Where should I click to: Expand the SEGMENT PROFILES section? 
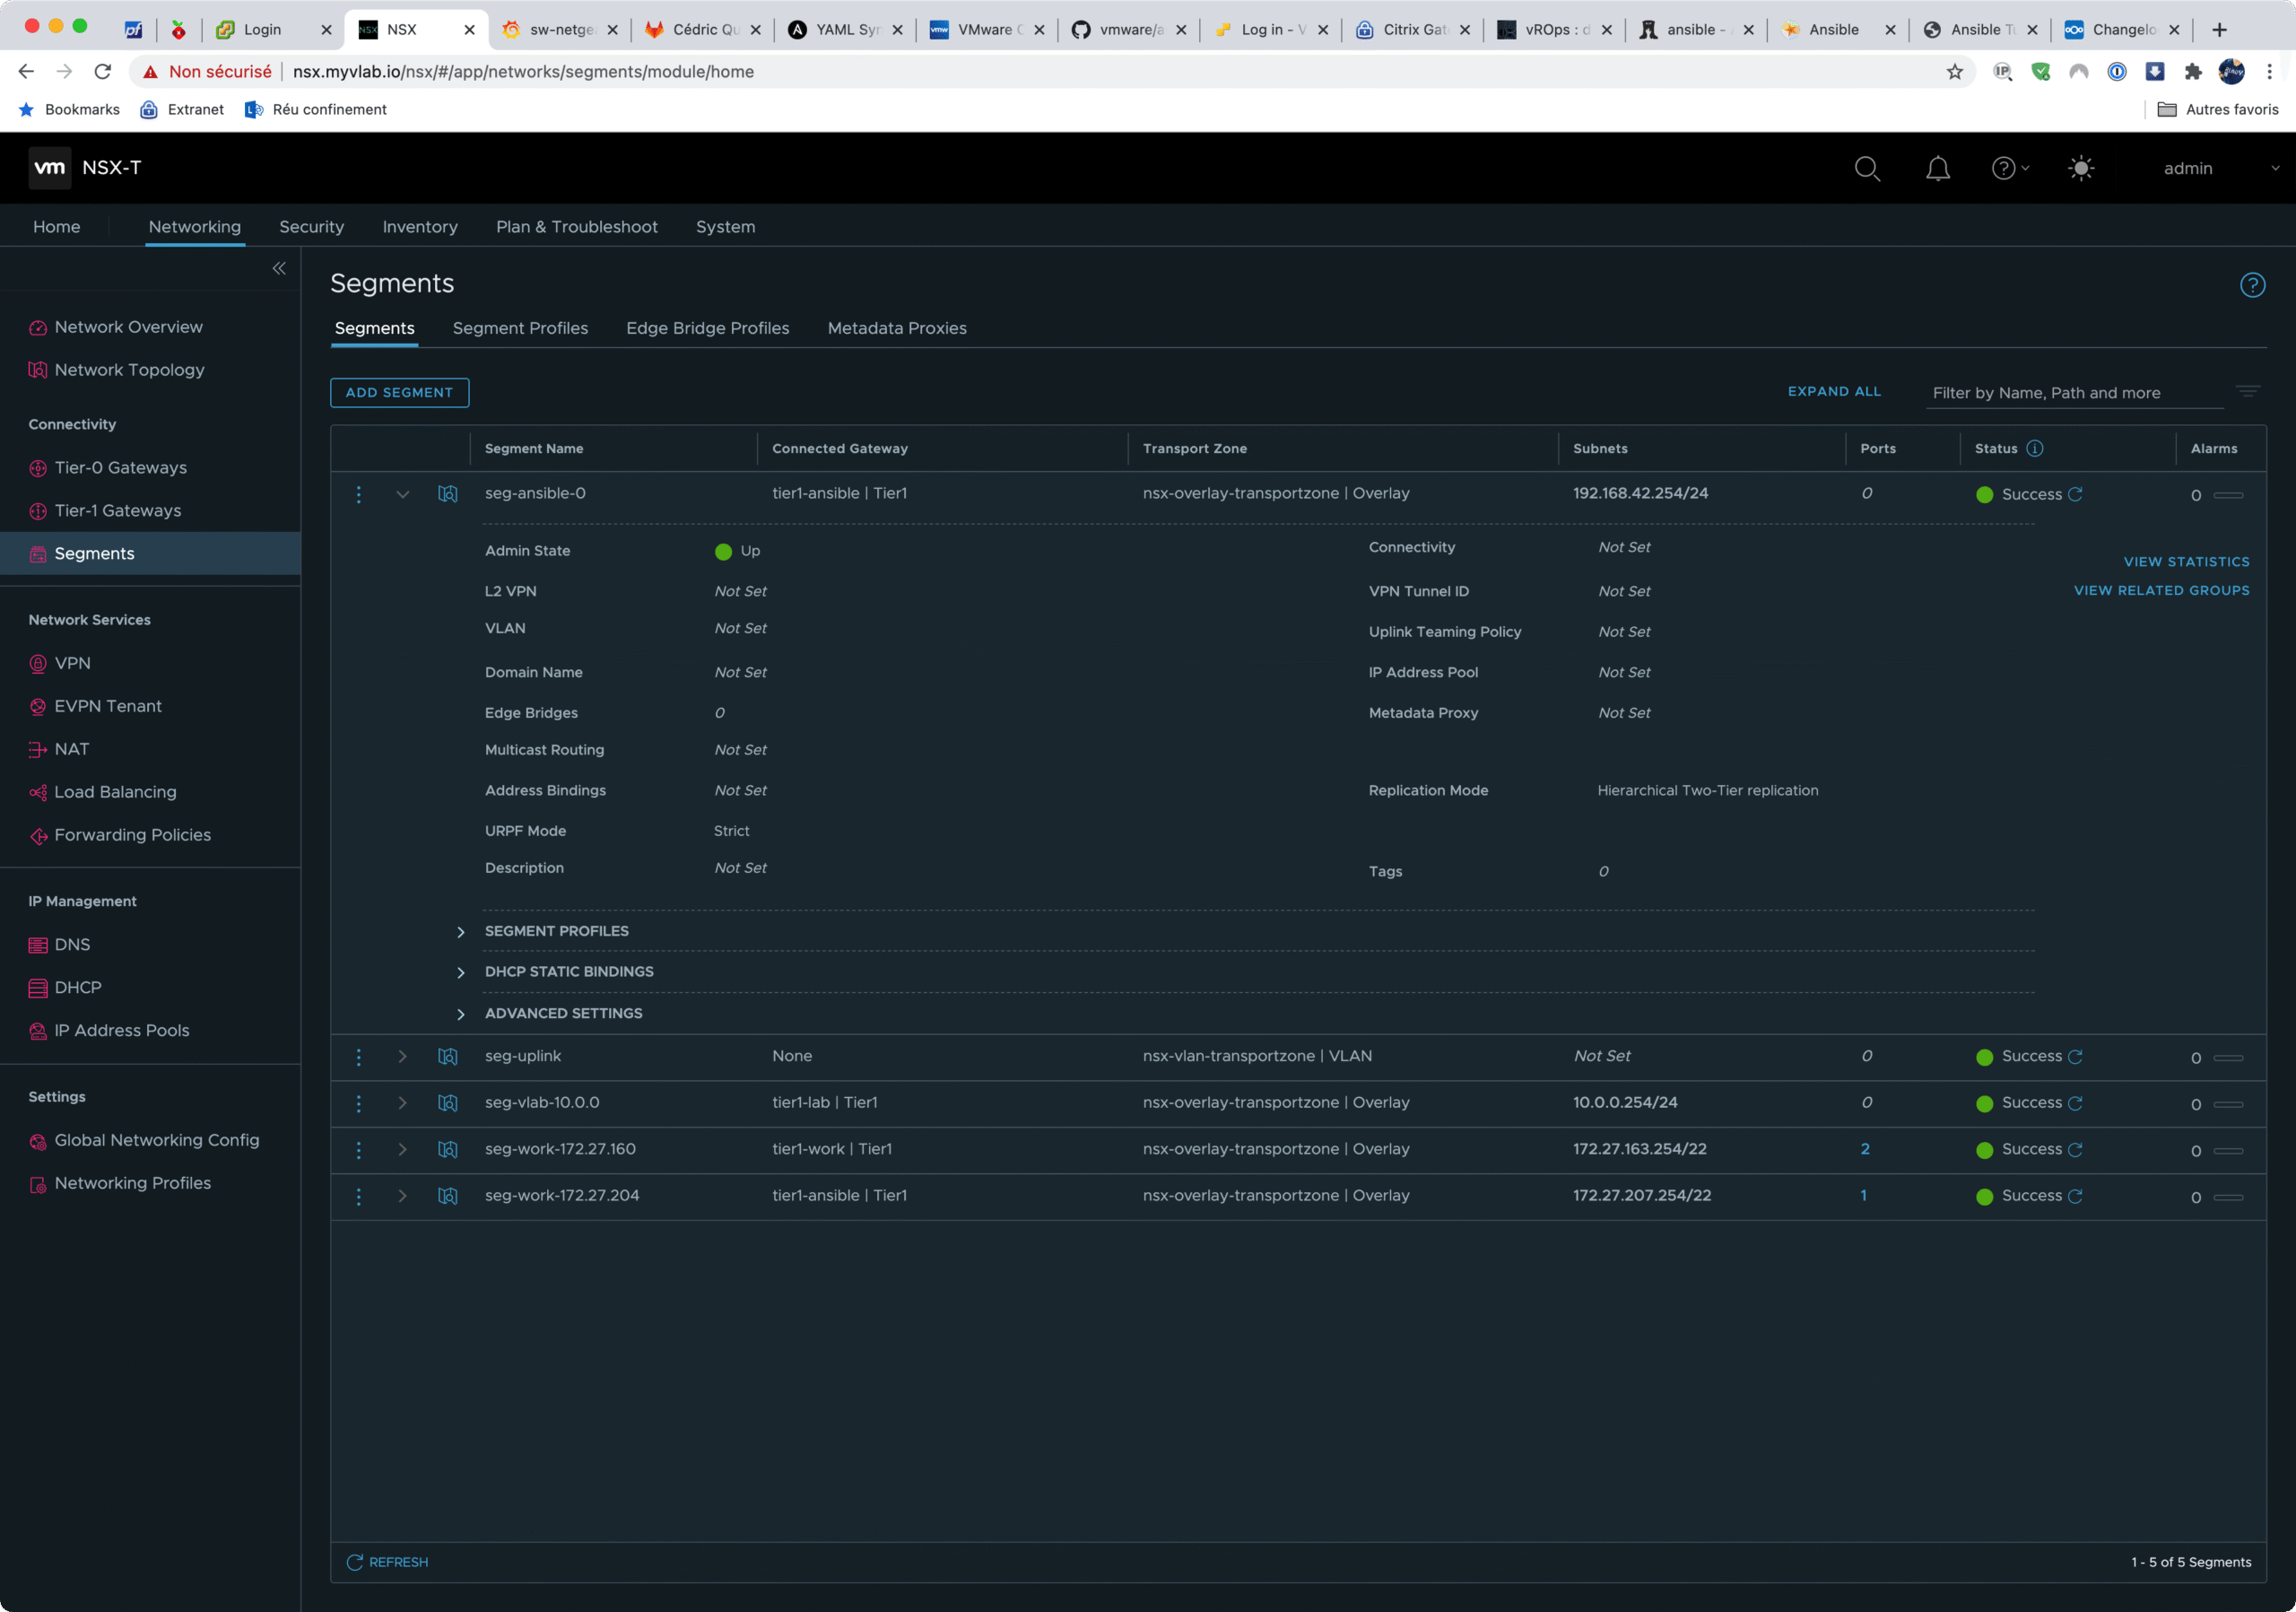461,932
